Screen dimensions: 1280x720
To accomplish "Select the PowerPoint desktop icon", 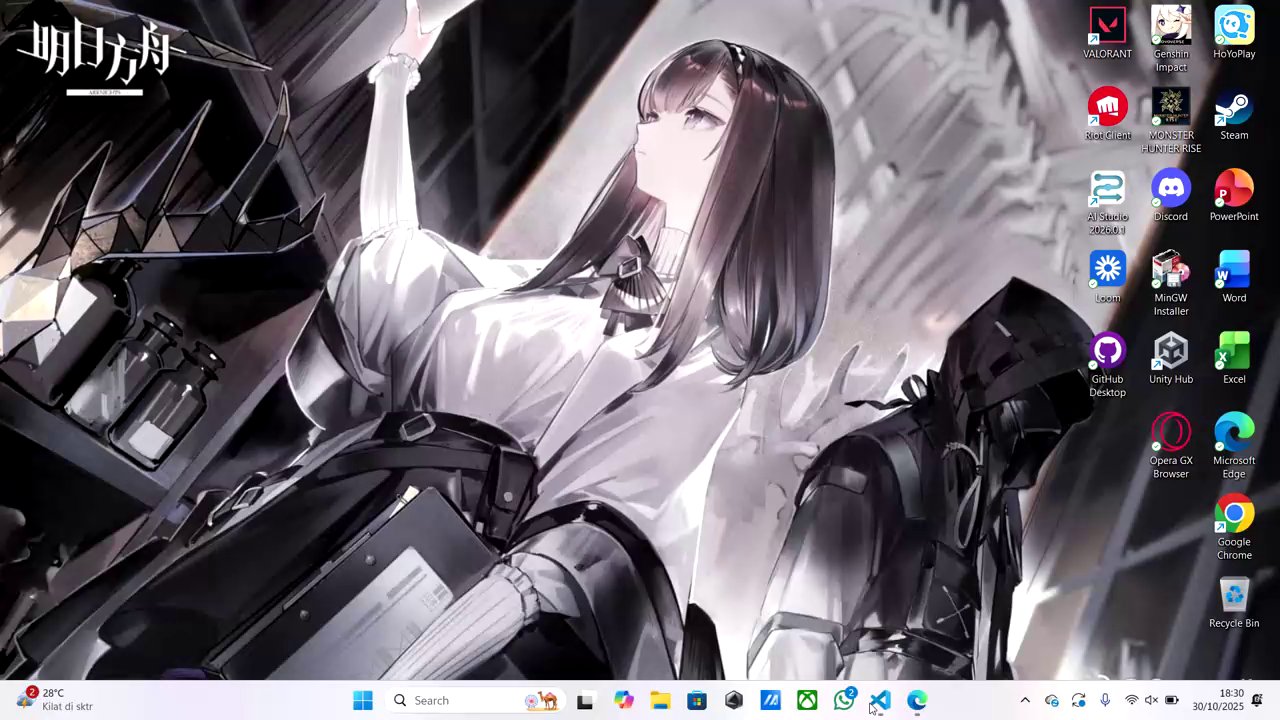I will coord(1234,196).
